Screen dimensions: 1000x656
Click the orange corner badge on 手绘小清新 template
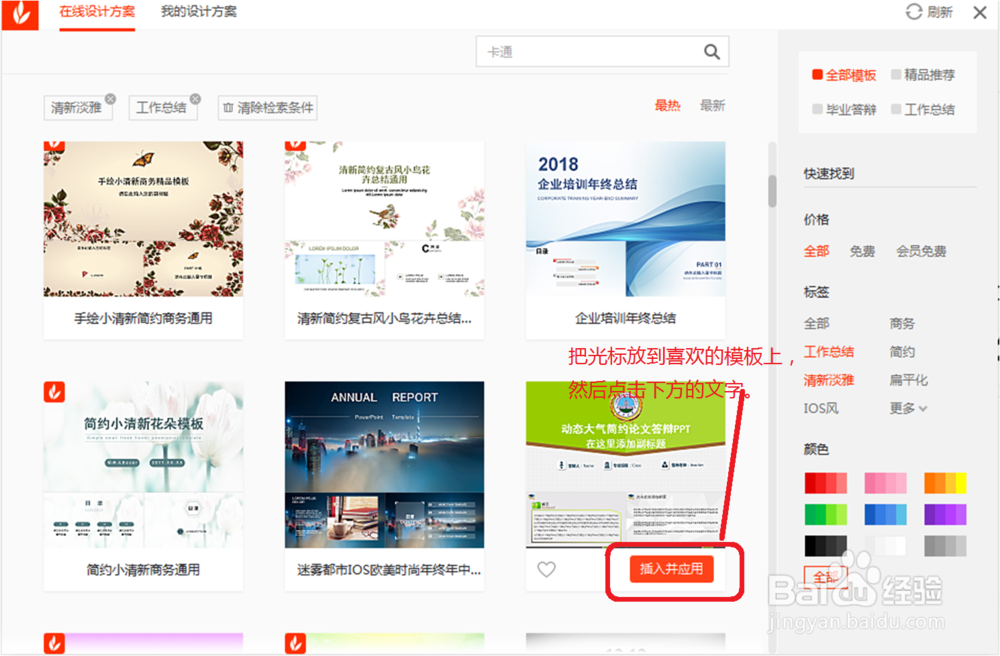[52, 146]
